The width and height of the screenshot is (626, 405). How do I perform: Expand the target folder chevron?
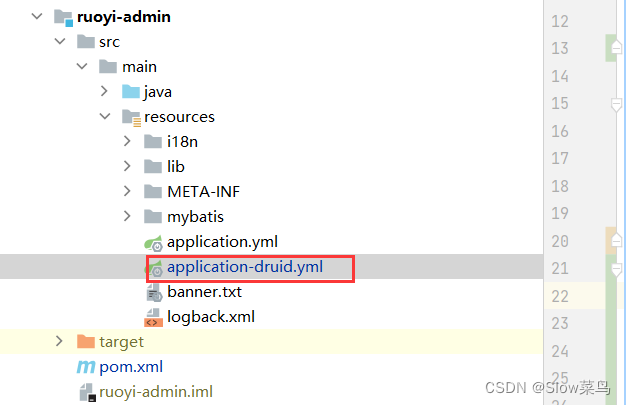click(x=59, y=341)
